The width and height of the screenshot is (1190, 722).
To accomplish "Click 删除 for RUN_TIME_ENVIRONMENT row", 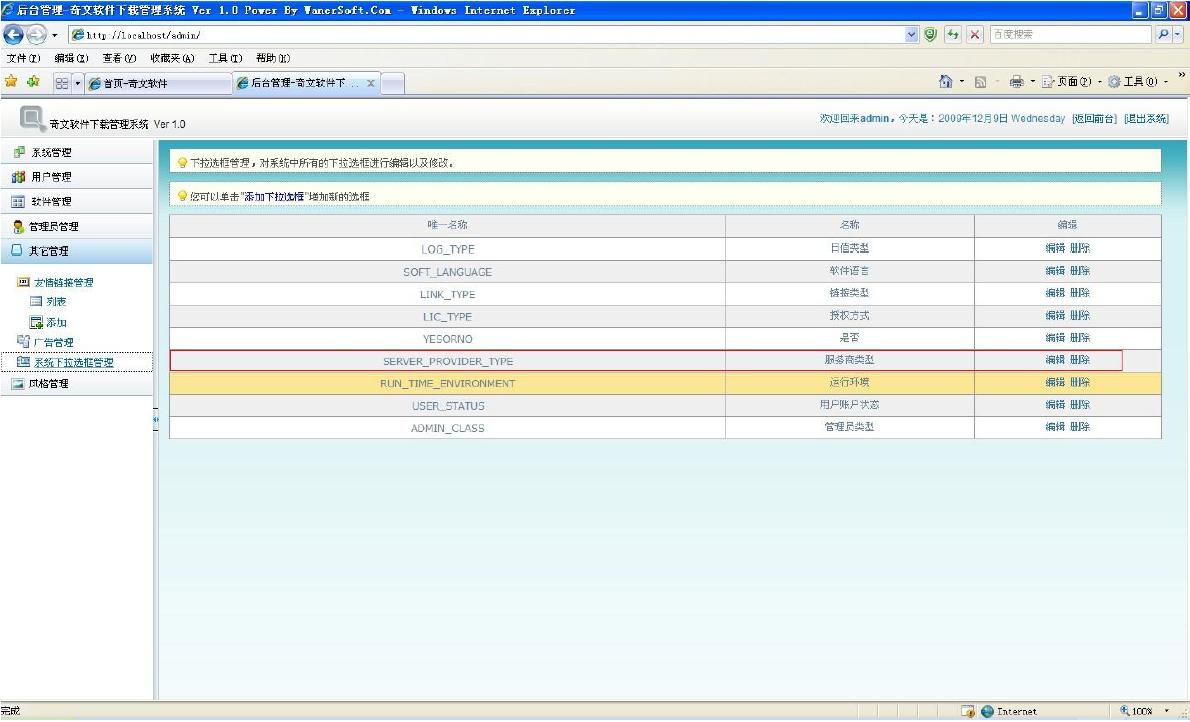I will point(1080,383).
